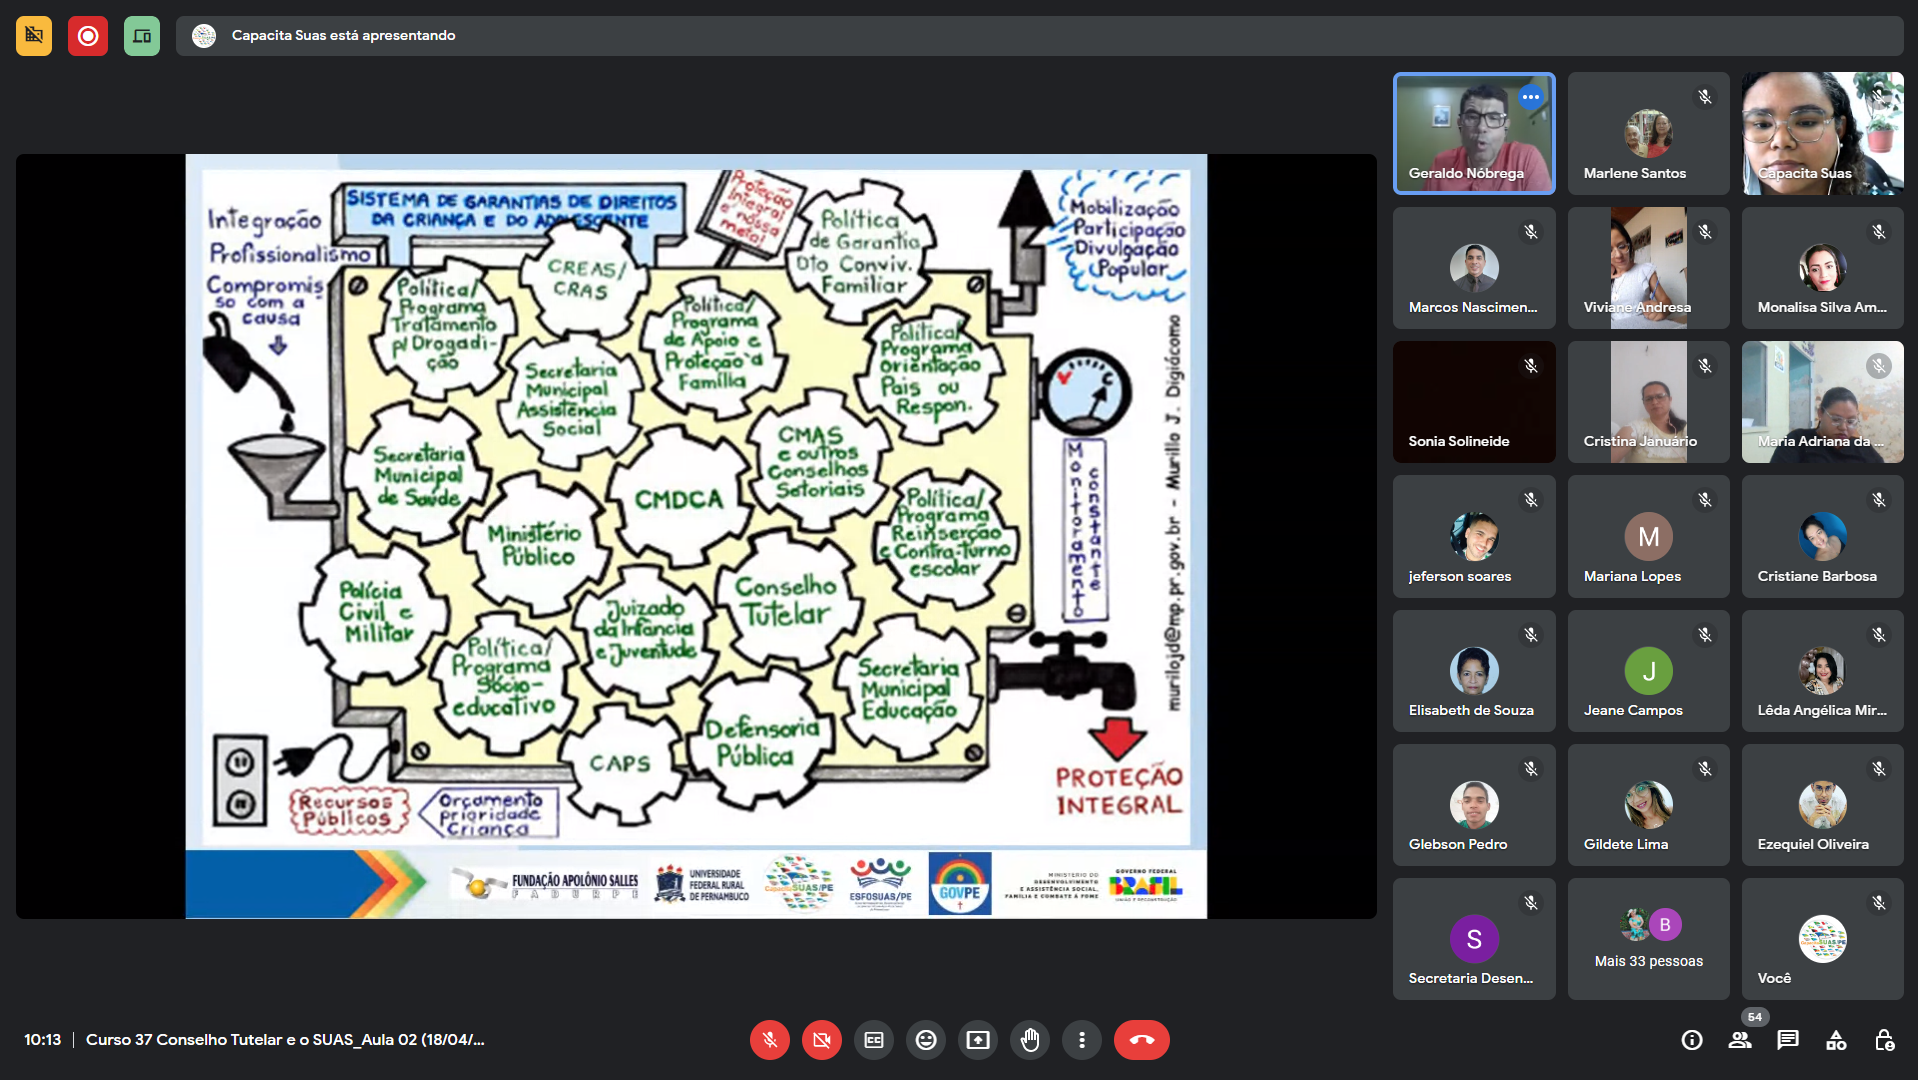Toggle closed captions
The width and height of the screenshot is (1918, 1080).
coord(874,1040)
